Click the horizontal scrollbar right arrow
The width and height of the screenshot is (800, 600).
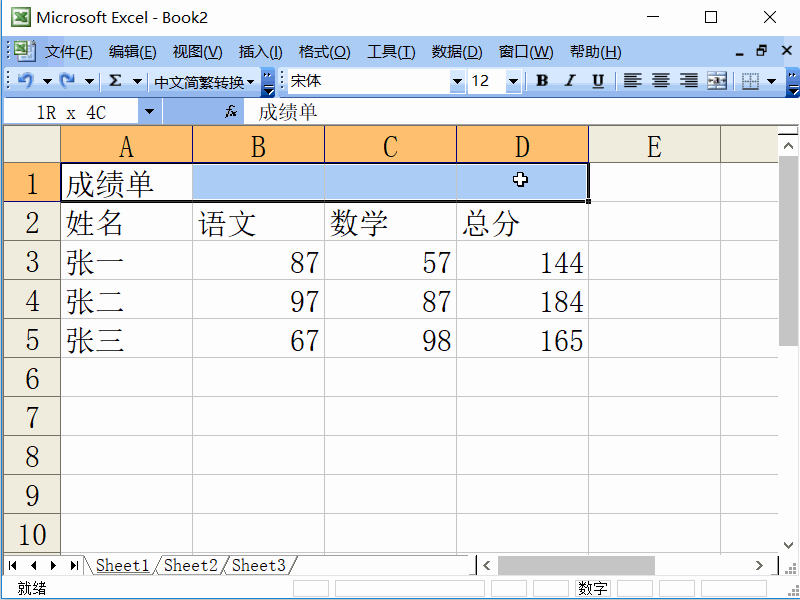point(759,565)
